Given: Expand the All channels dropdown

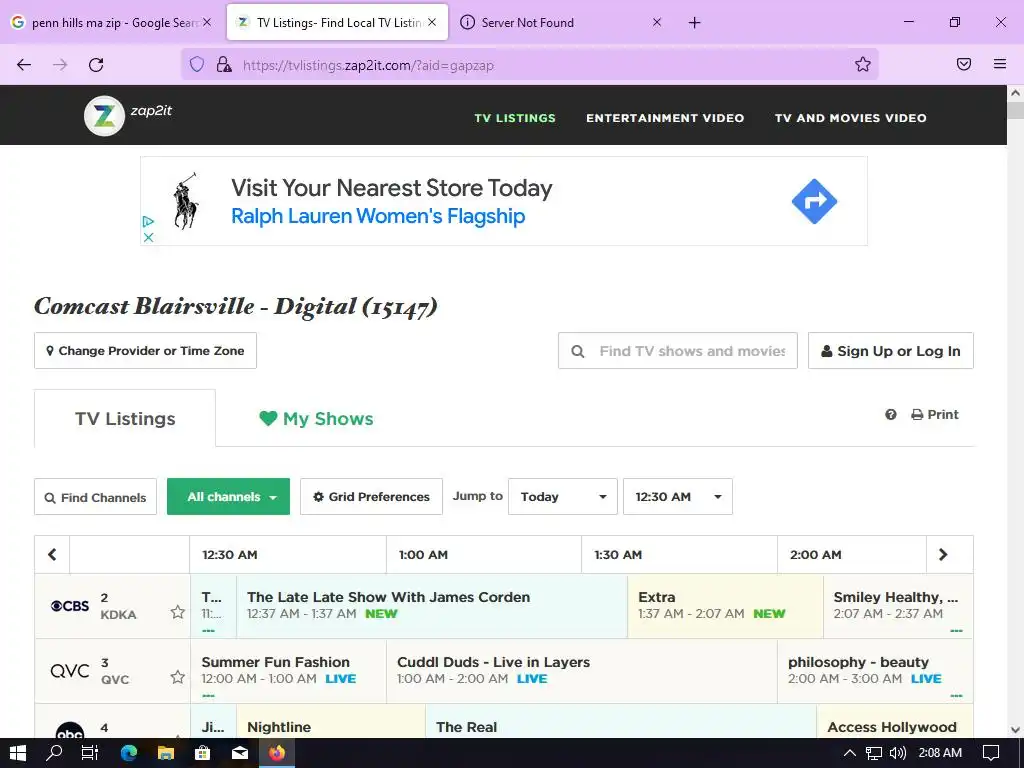Looking at the screenshot, I should click(229, 497).
